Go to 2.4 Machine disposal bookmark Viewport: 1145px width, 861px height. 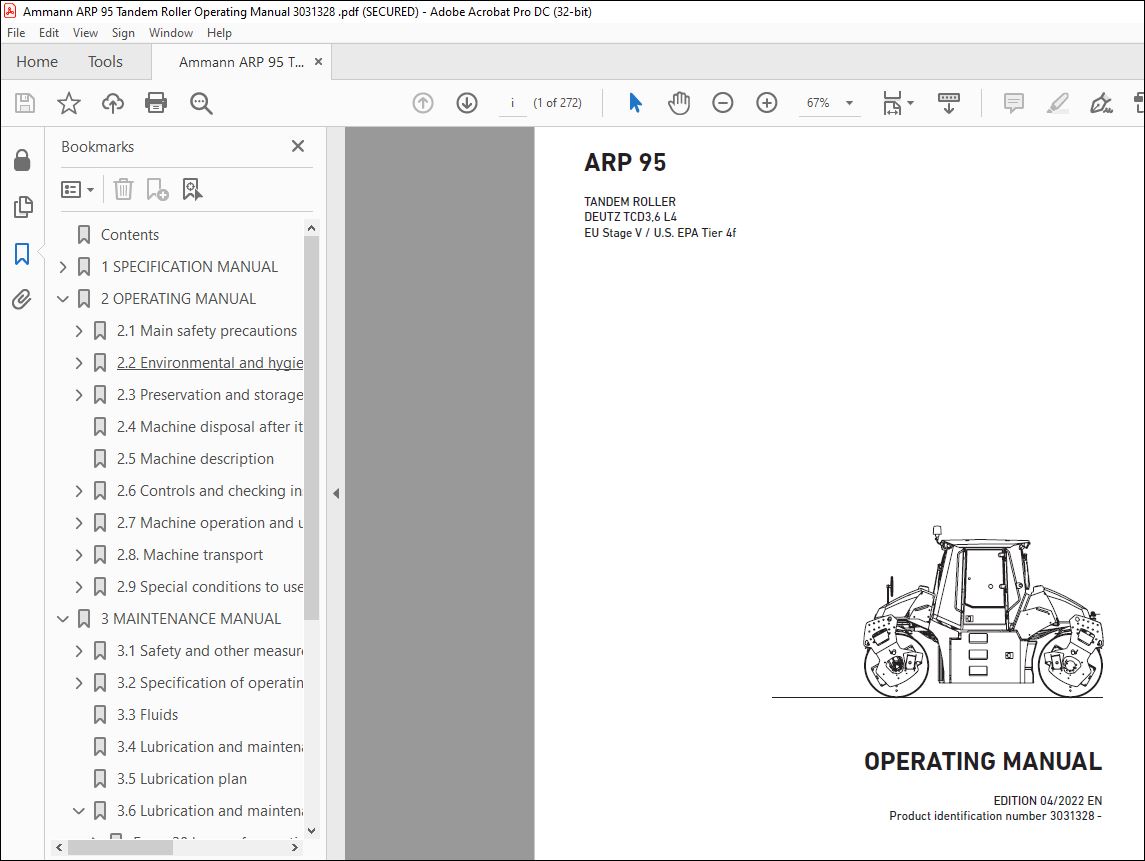(x=210, y=427)
